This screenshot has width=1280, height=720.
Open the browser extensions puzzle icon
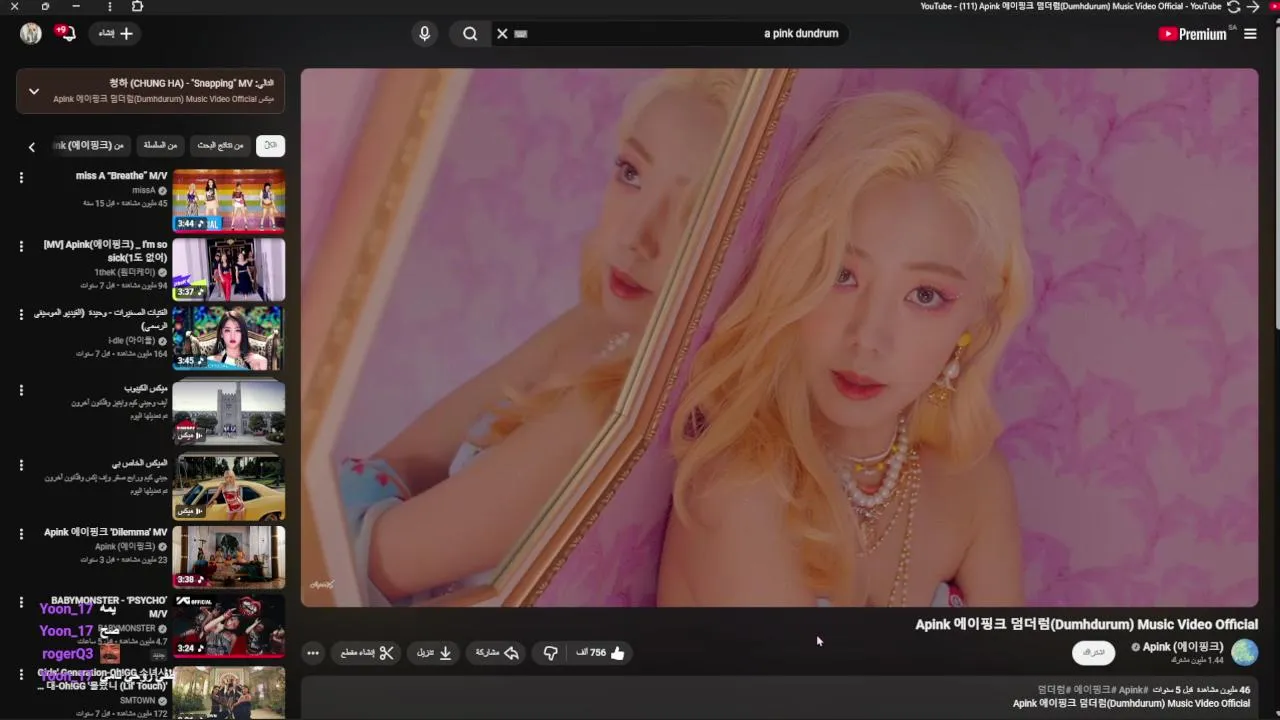[137, 7]
